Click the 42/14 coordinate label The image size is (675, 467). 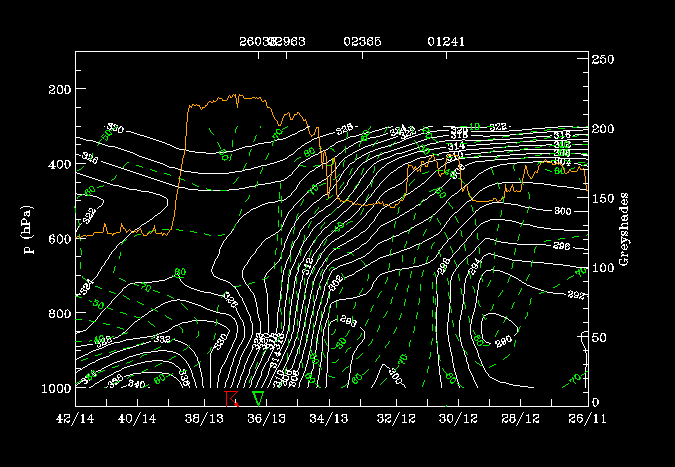[77, 417]
